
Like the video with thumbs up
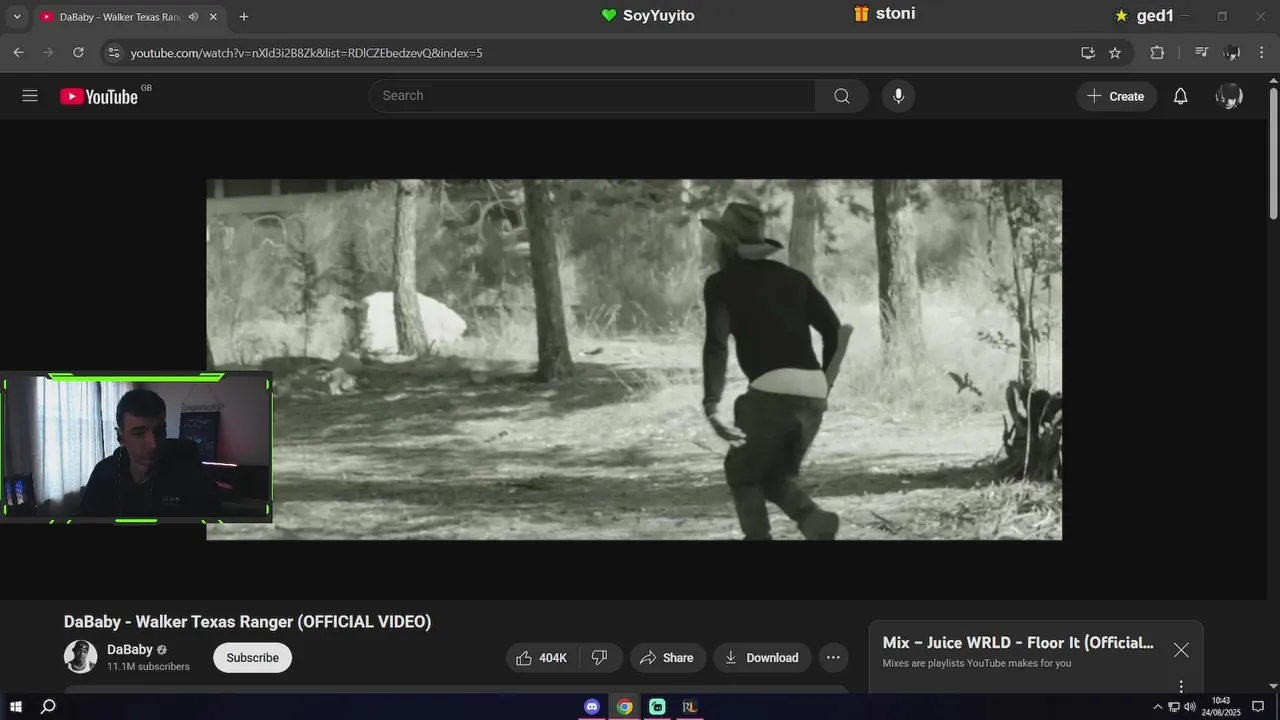541,658
